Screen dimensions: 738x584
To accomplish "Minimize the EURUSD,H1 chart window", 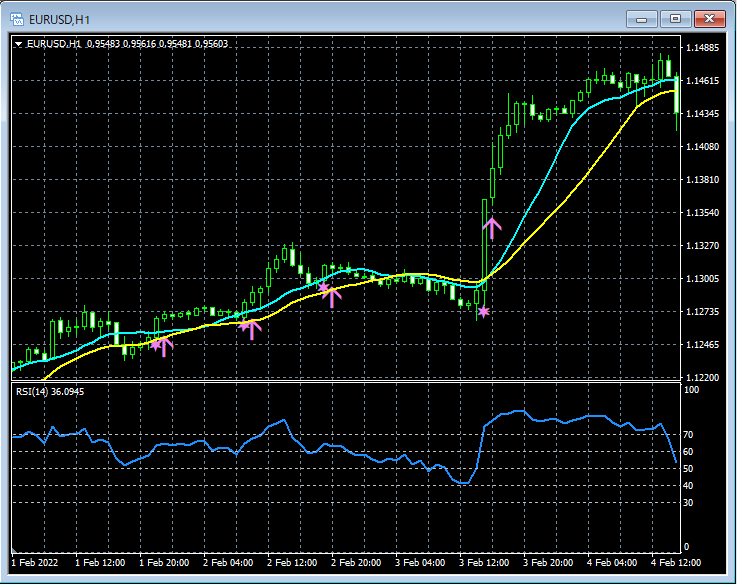I will (x=641, y=18).
